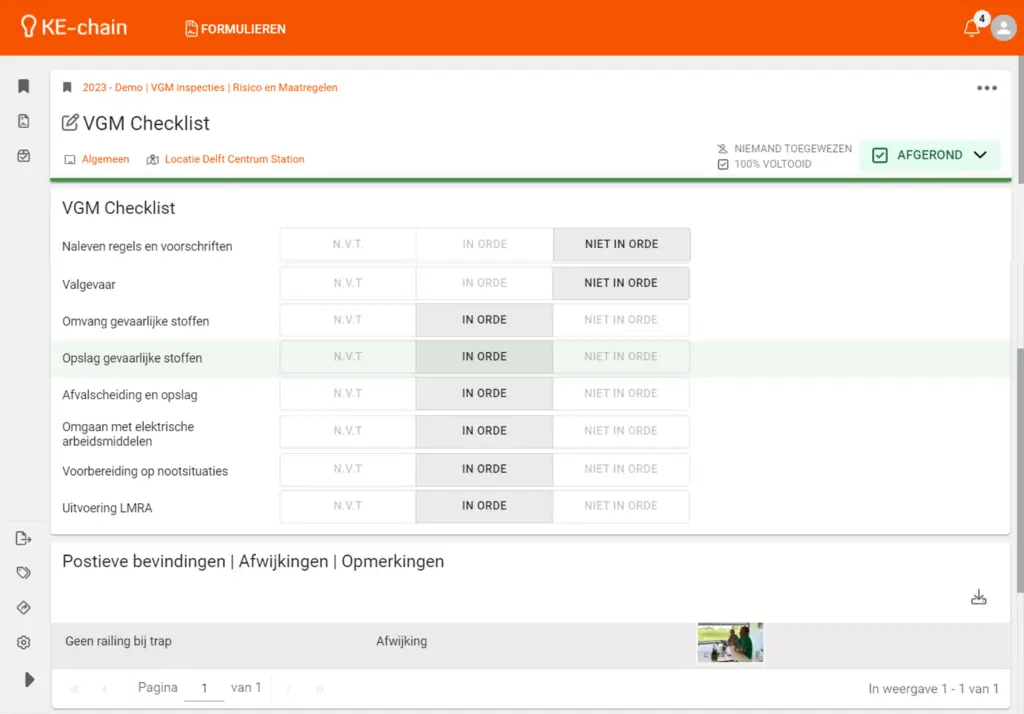The height and width of the screenshot is (714, 1024).
Task: Select N.V.T for Uitvoering LMRA
Action: pyautogui.click(x=347, y=506)
